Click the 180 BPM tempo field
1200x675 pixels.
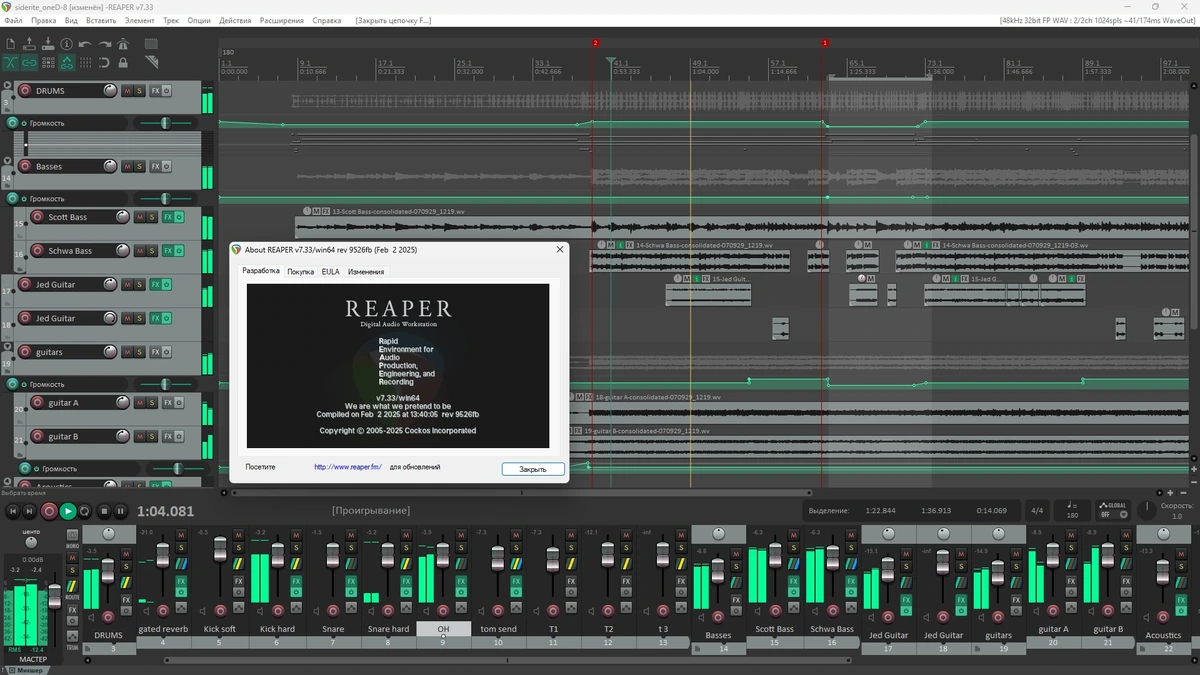tap(1072, 510)
